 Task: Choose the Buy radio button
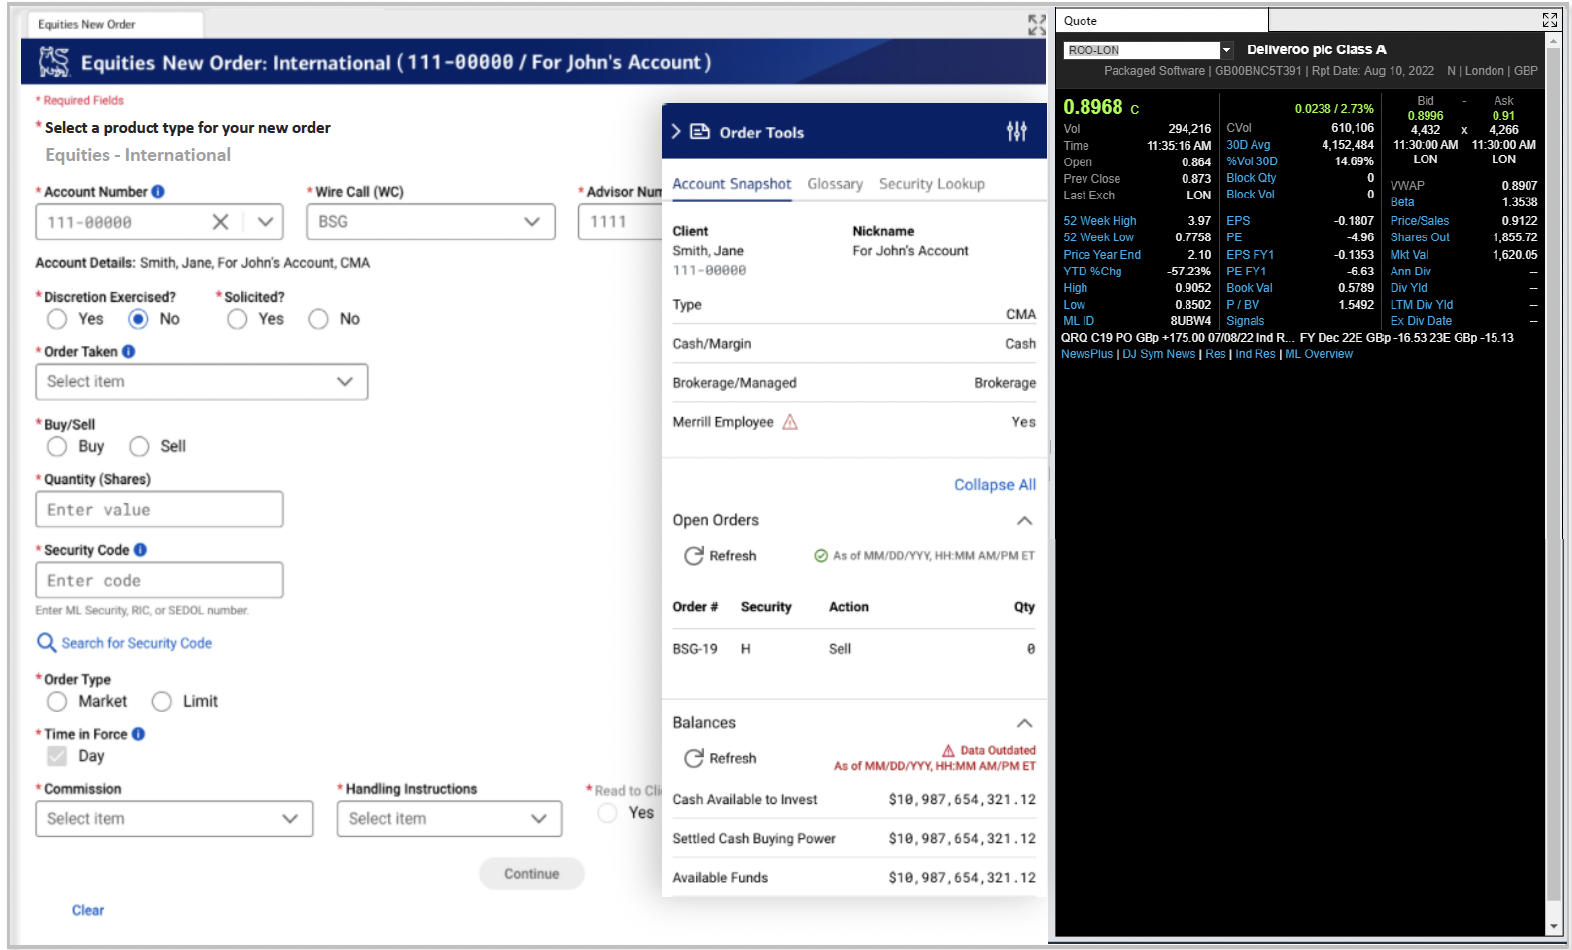tap(57, 446)
